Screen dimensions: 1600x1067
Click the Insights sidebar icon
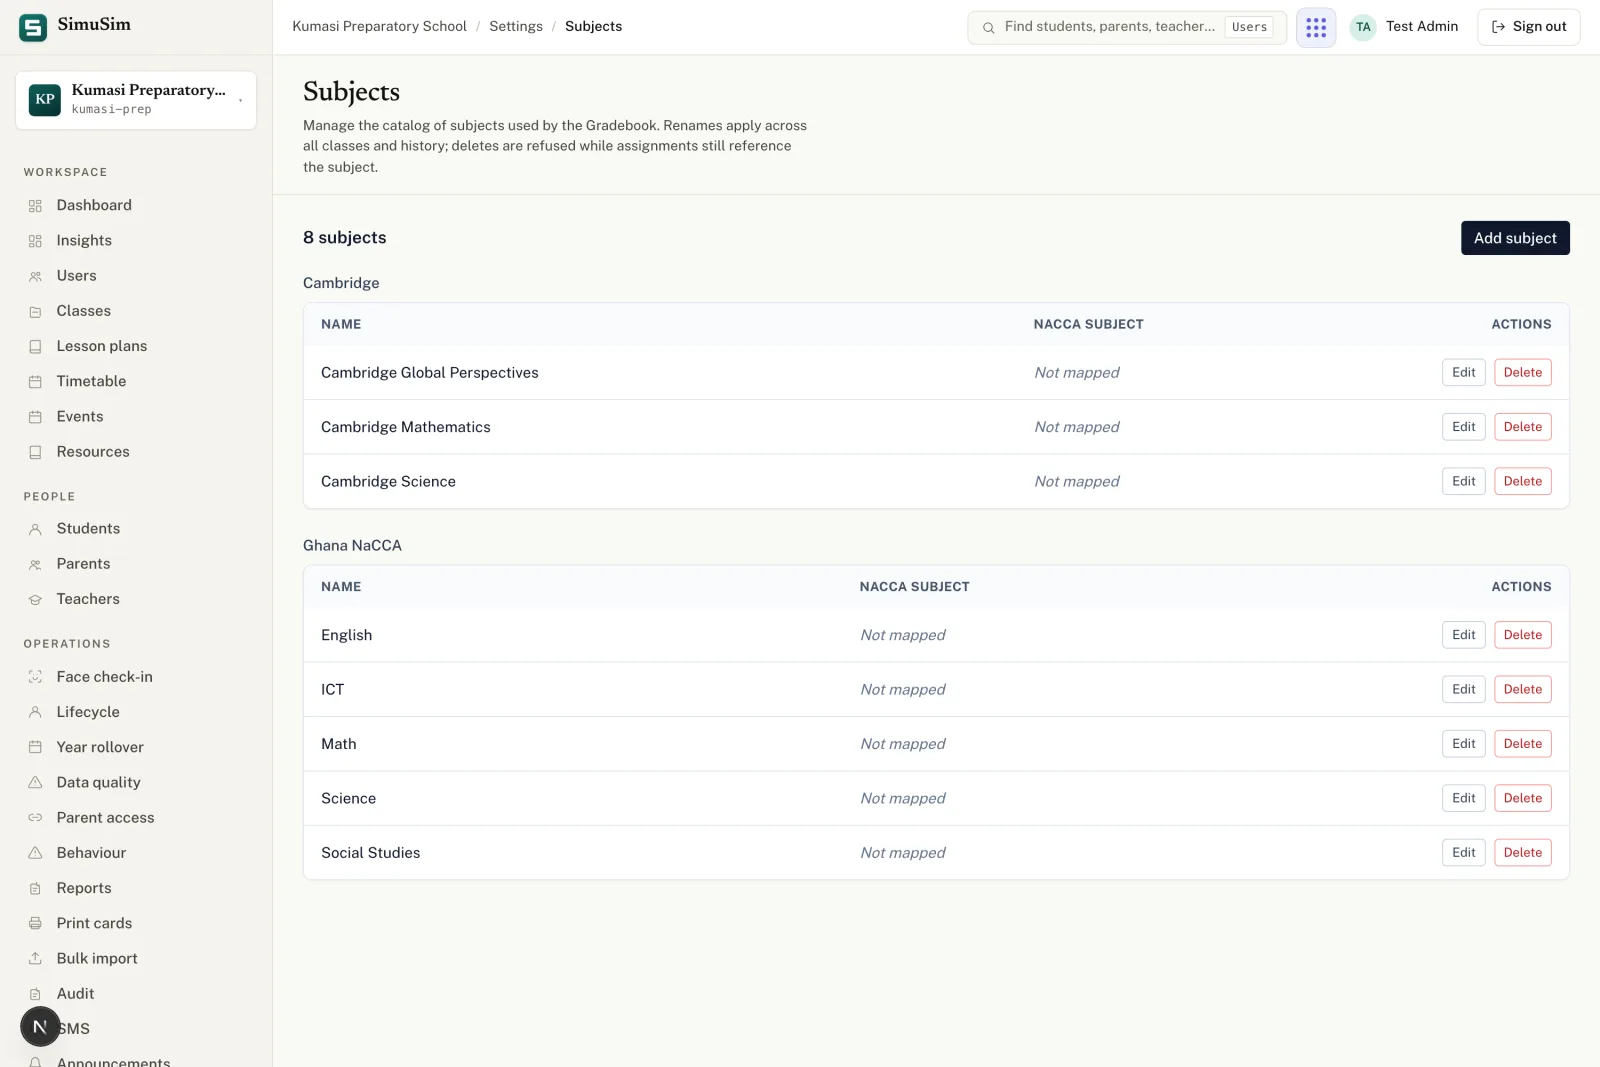click(35, 241)
